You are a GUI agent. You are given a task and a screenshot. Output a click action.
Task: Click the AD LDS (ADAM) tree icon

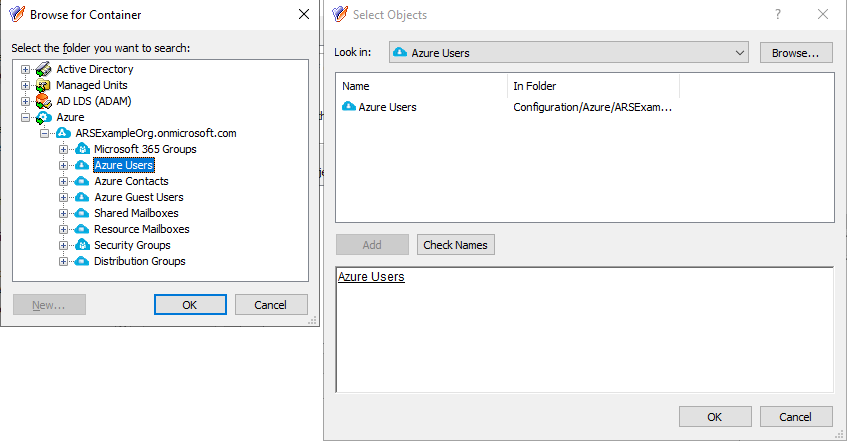pos(43,101)
